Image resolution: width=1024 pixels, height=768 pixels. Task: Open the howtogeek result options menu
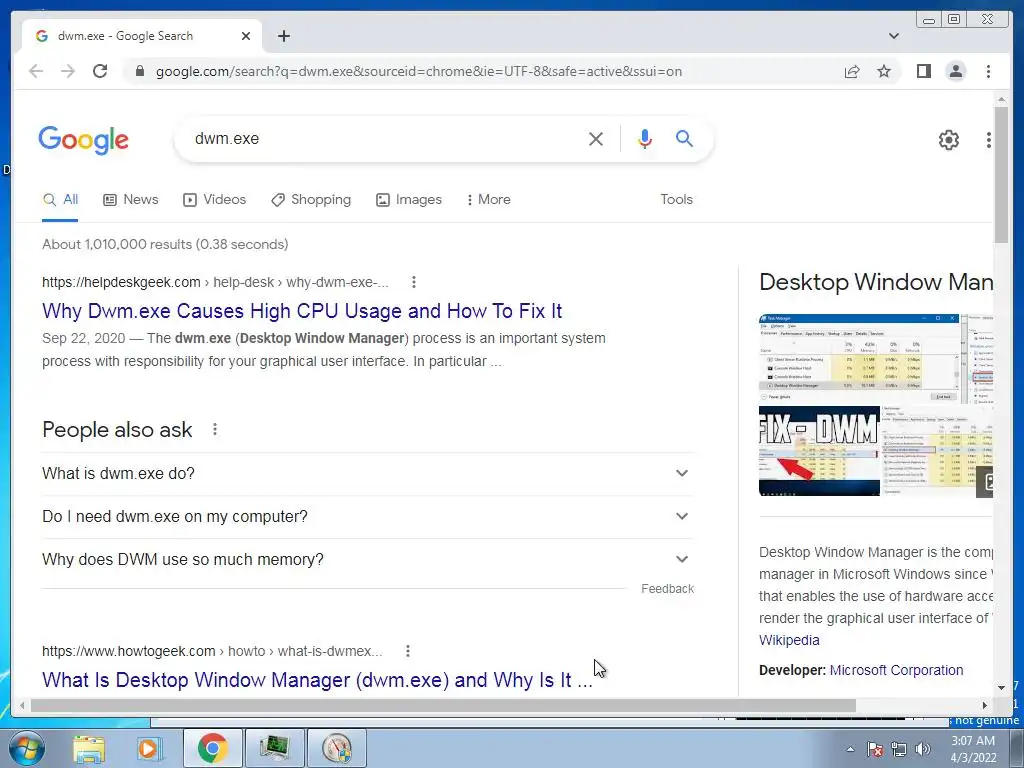tap(408, 651)
